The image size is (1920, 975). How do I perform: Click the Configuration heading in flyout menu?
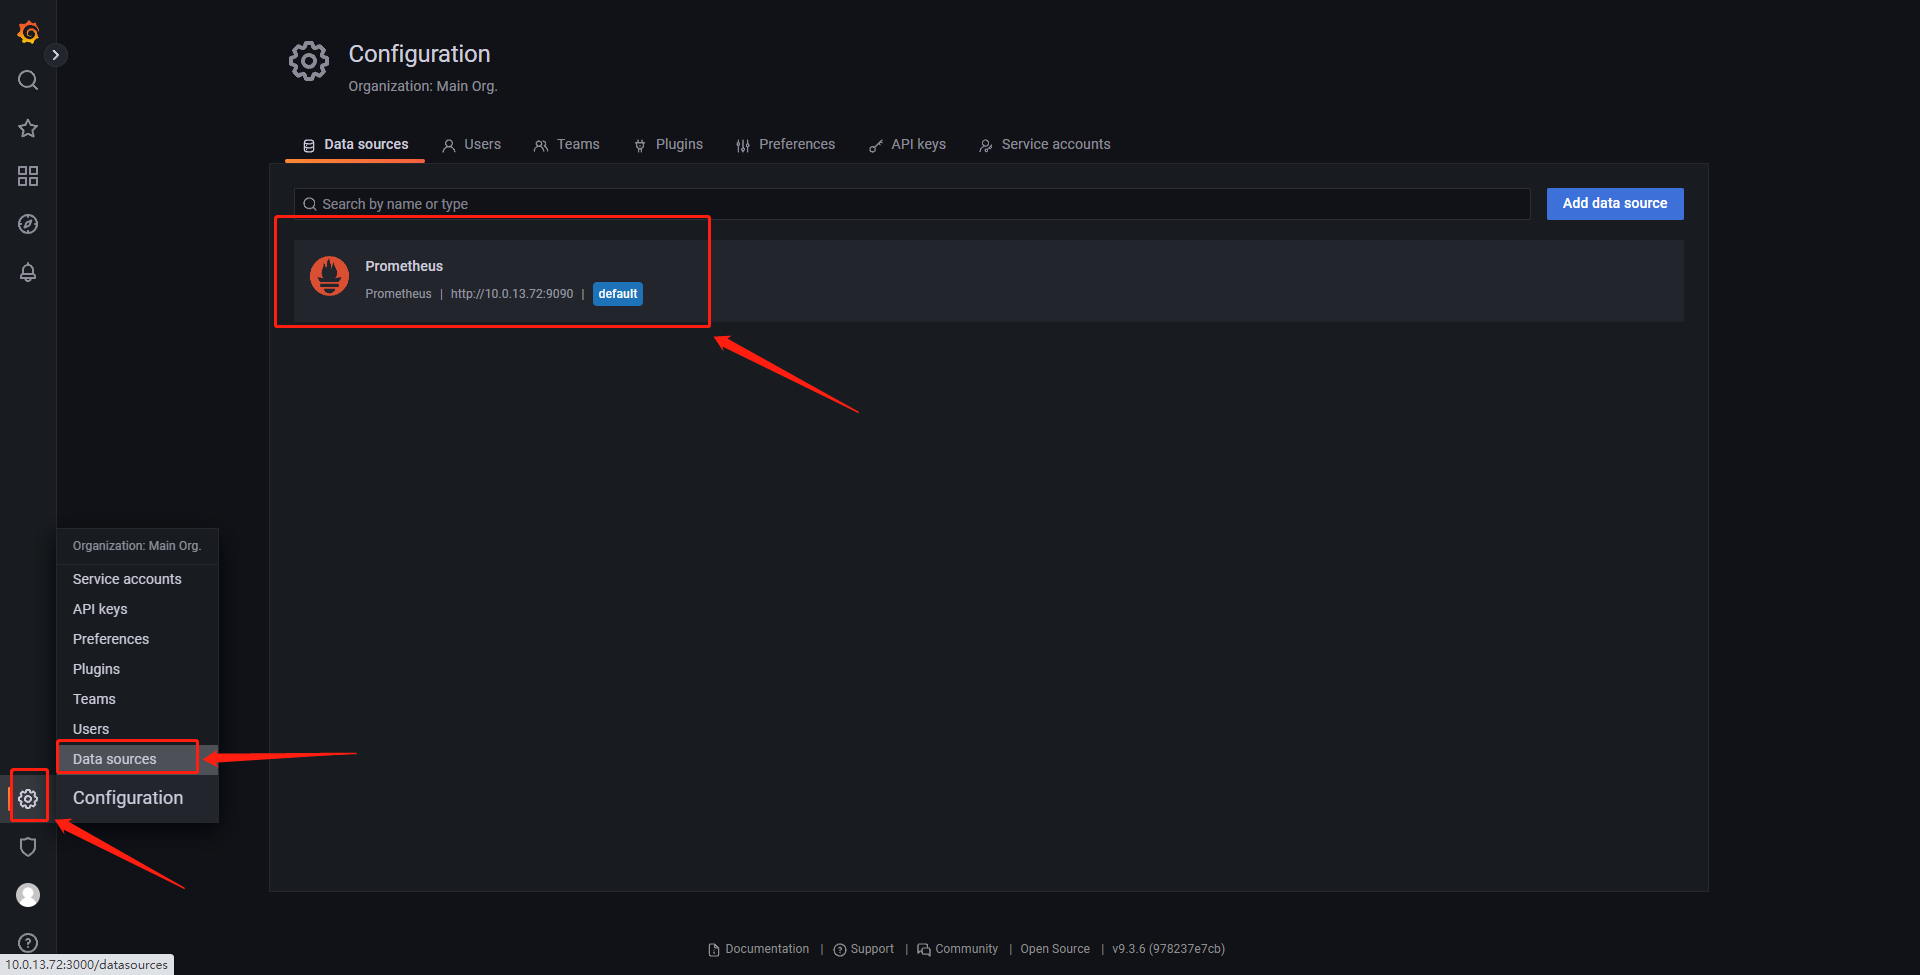click(x=128, y=798)
